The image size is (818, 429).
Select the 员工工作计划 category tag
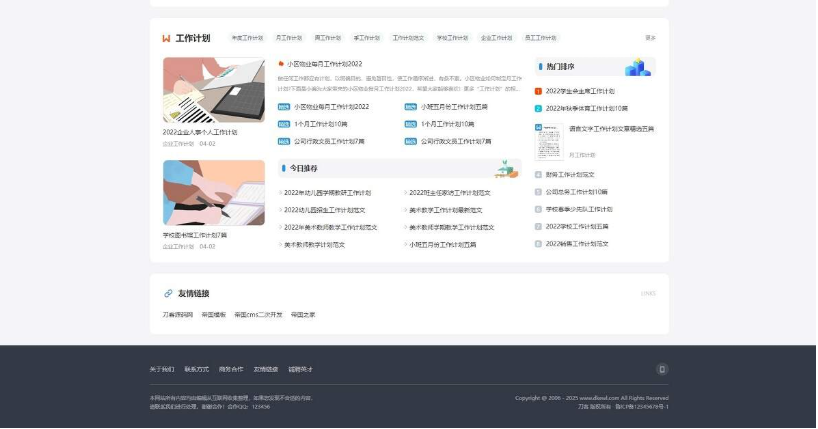click(x=540, y=38)
